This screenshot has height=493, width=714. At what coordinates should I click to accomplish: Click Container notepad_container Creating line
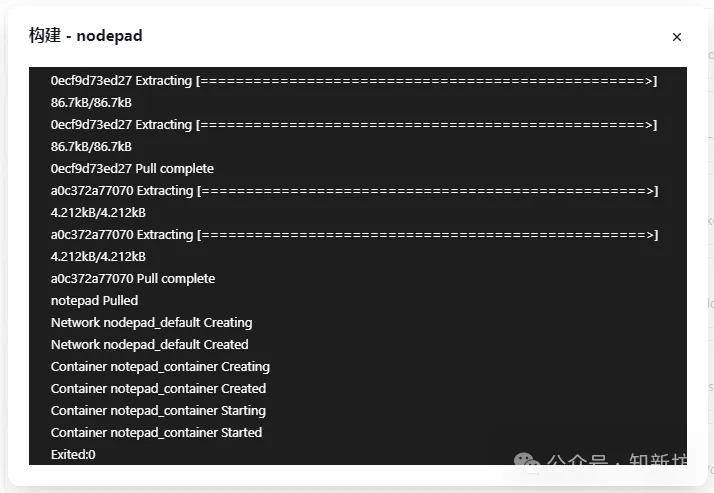pos(160,366)
